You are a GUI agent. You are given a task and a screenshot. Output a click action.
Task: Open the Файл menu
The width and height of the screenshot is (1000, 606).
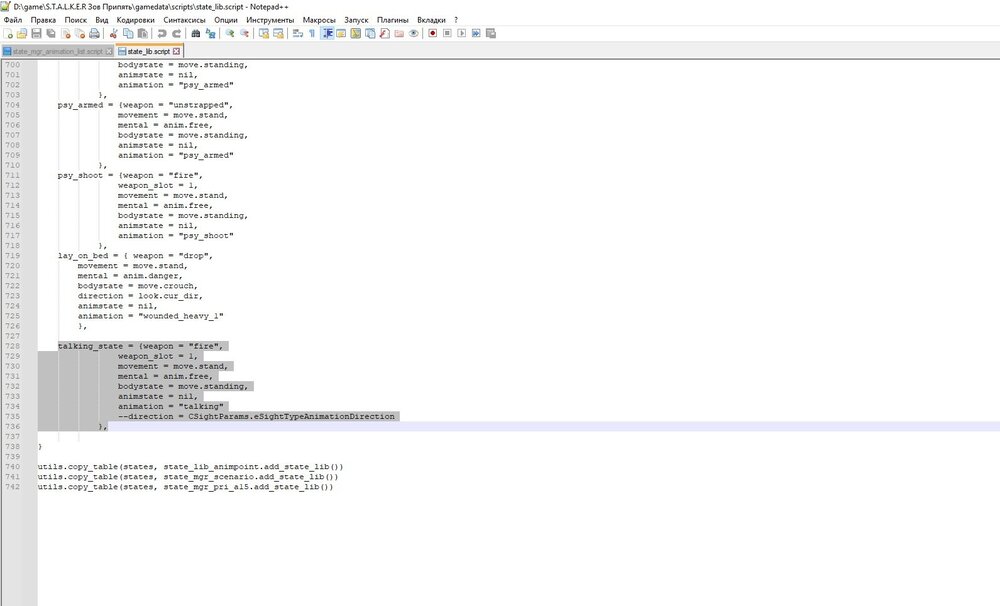click(x=13, y=20)
